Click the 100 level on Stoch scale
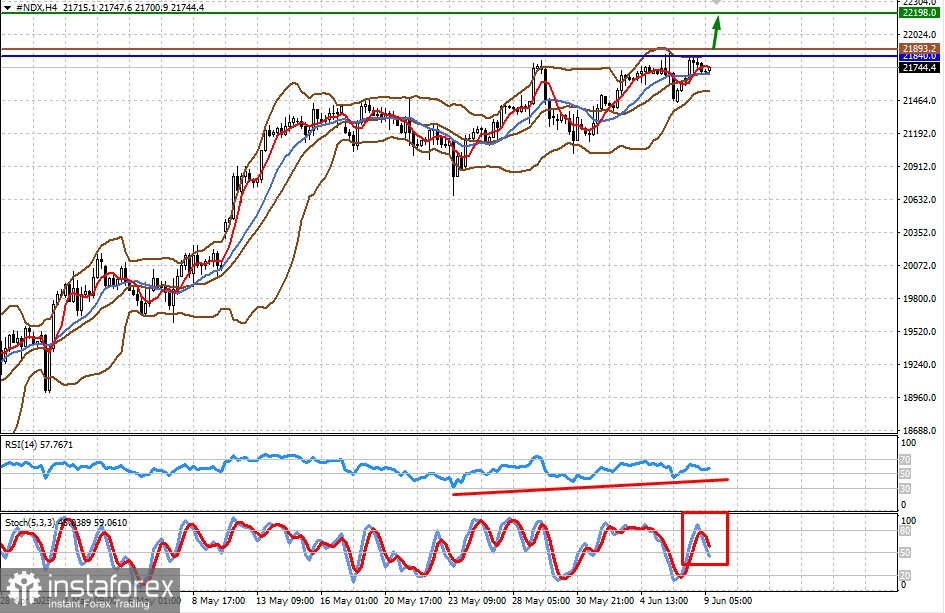The image size is (945, 613). coord(908,520)
